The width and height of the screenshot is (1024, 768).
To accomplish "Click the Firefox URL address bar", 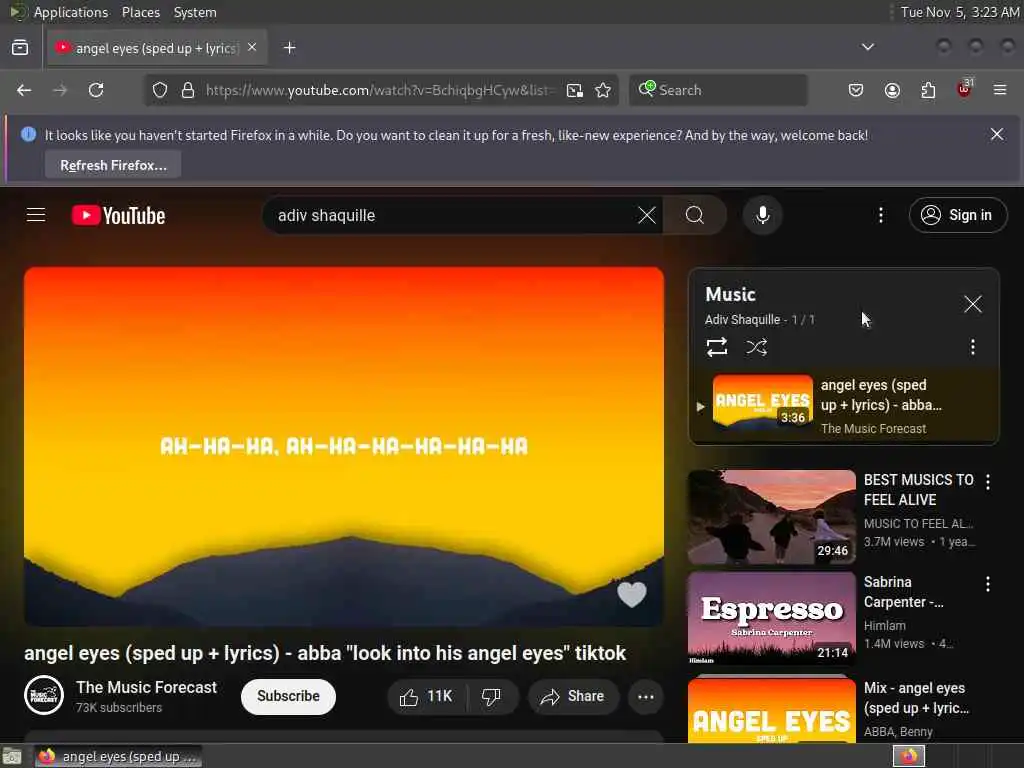I will tap(379, 90).
